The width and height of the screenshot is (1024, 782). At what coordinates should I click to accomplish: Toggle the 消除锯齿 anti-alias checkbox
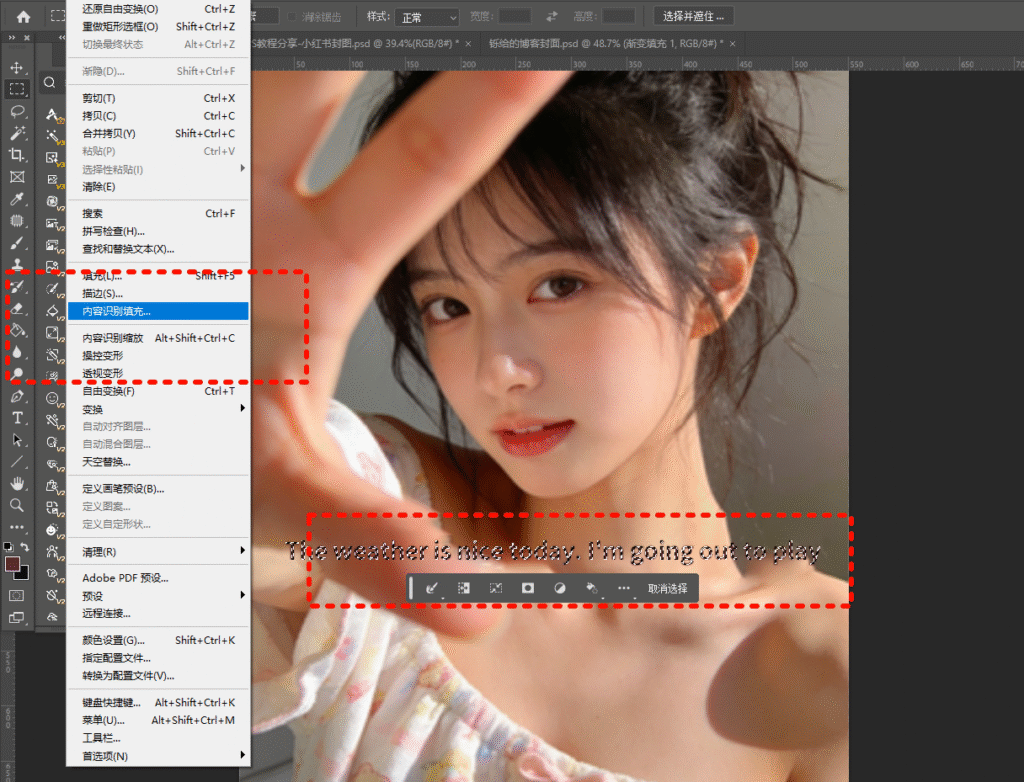coord(294,17)
